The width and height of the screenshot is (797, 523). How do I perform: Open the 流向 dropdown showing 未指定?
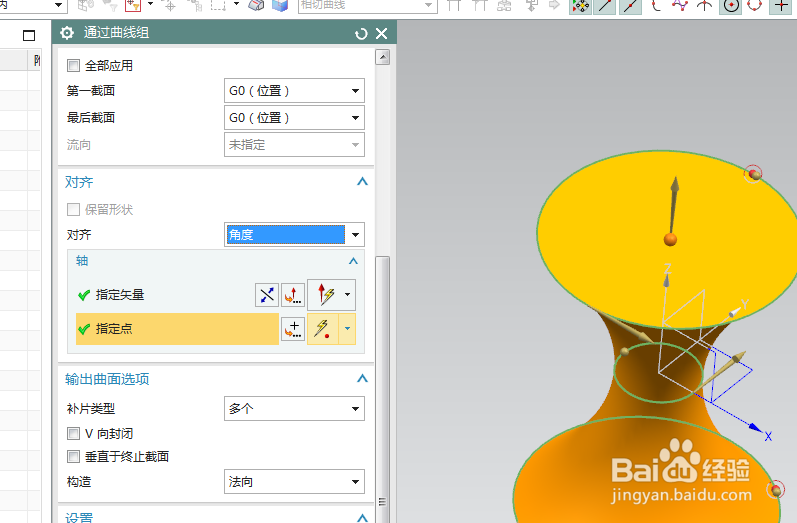pos(294,145)
